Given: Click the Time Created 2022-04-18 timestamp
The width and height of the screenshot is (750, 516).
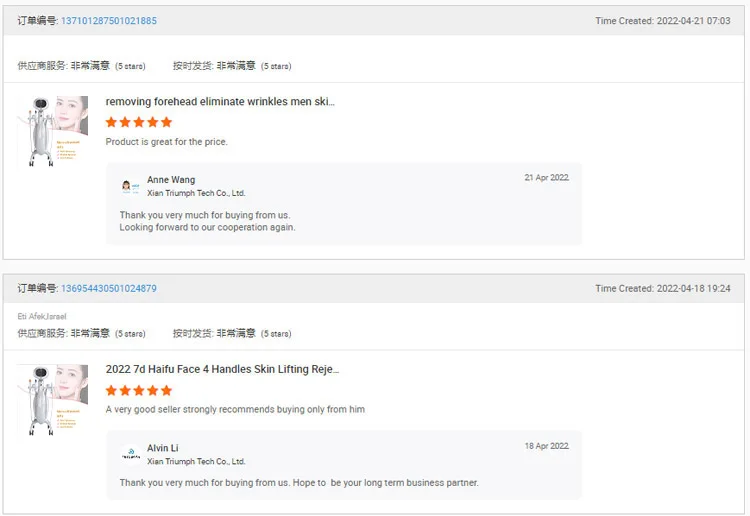Looking at the screenshot, I should coord(663,289).
